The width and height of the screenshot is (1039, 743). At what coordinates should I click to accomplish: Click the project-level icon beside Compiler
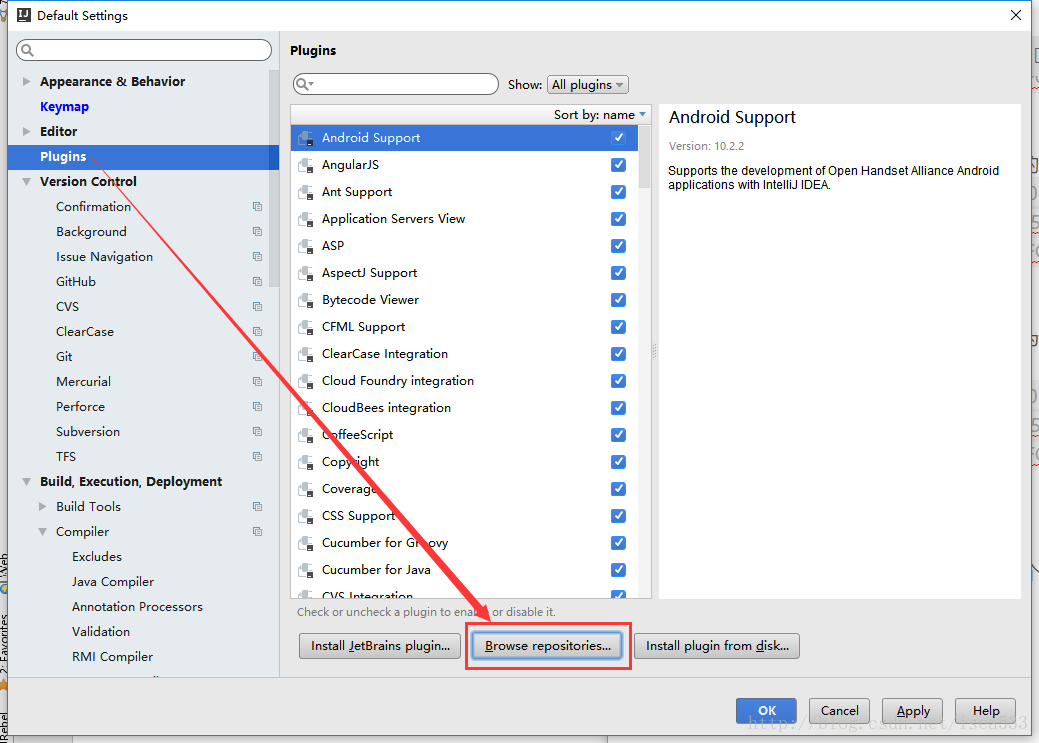[x=257, y=532]
